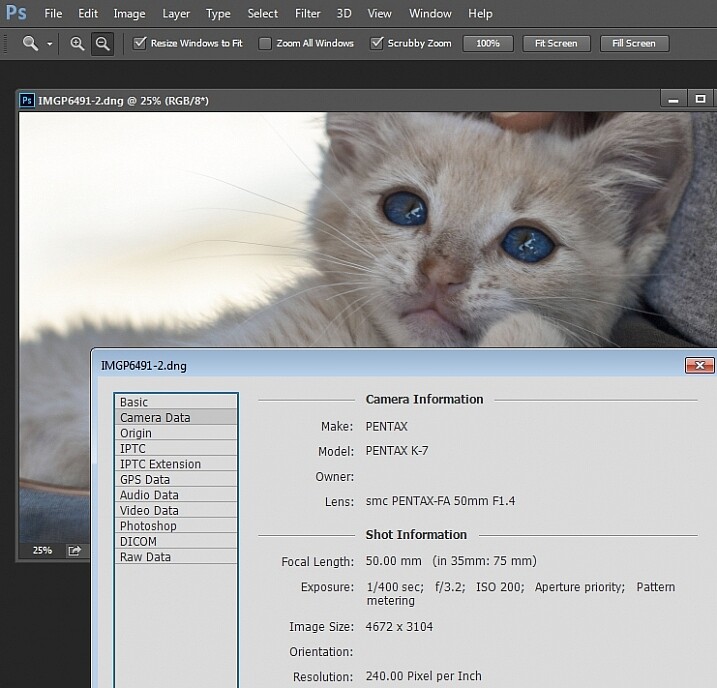This screenshot has height=688, width=717.
Task: Select the Audio Data tab
Action: tap(176, 495)
